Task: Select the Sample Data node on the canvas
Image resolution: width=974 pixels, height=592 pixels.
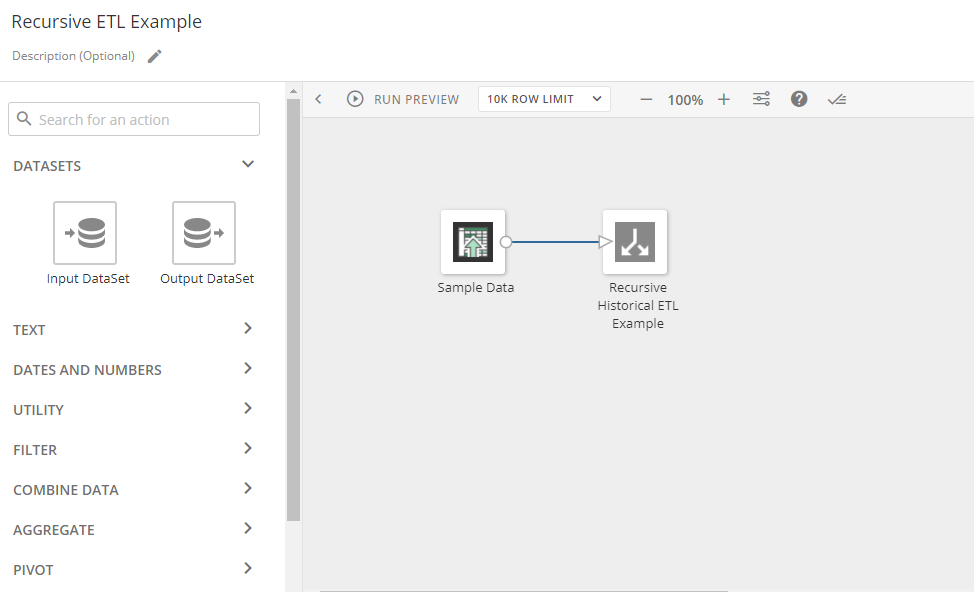Action: [x=473, y=241]
